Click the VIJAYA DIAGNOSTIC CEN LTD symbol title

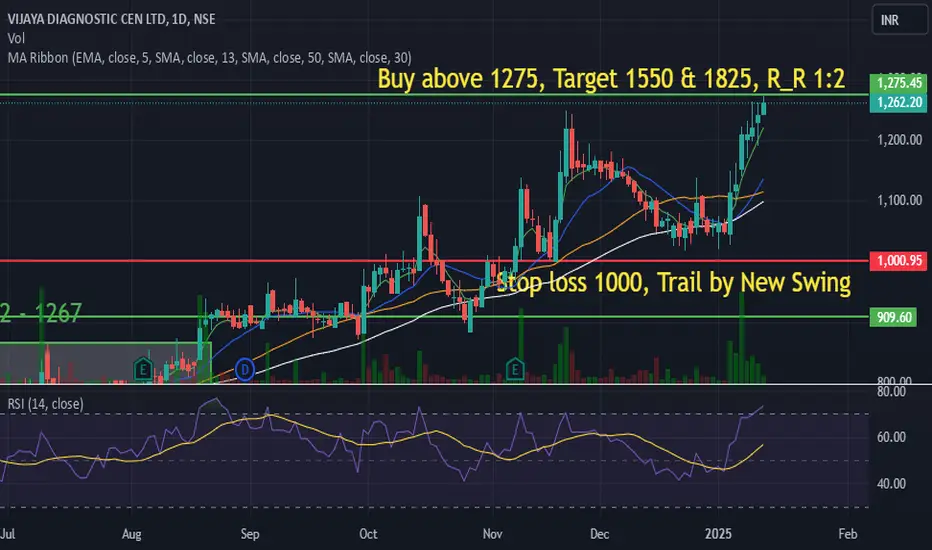(x=112, y=19)
